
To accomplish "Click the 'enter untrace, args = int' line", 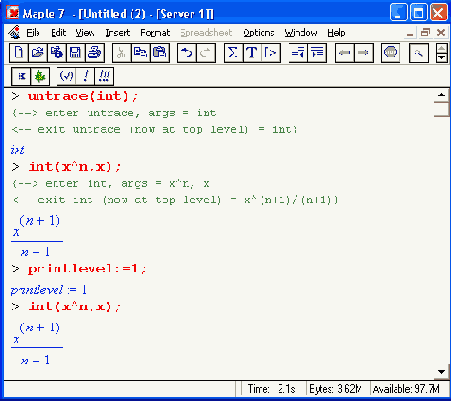I will [x=114, y=113].
